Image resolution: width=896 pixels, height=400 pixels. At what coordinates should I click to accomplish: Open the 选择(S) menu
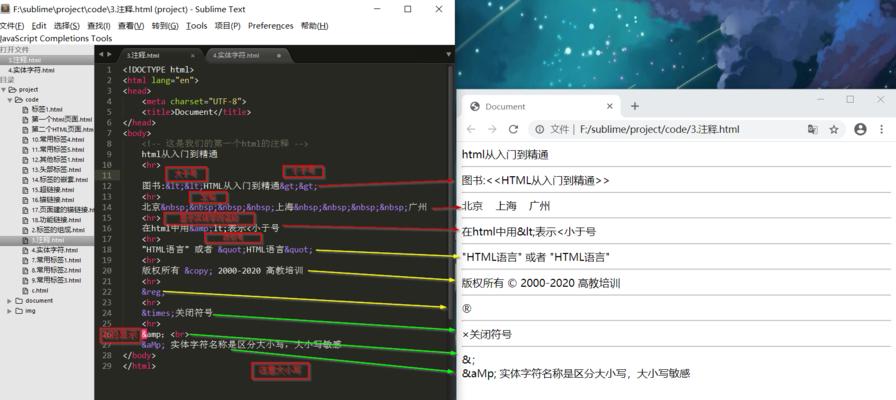[x=67, y=26]
